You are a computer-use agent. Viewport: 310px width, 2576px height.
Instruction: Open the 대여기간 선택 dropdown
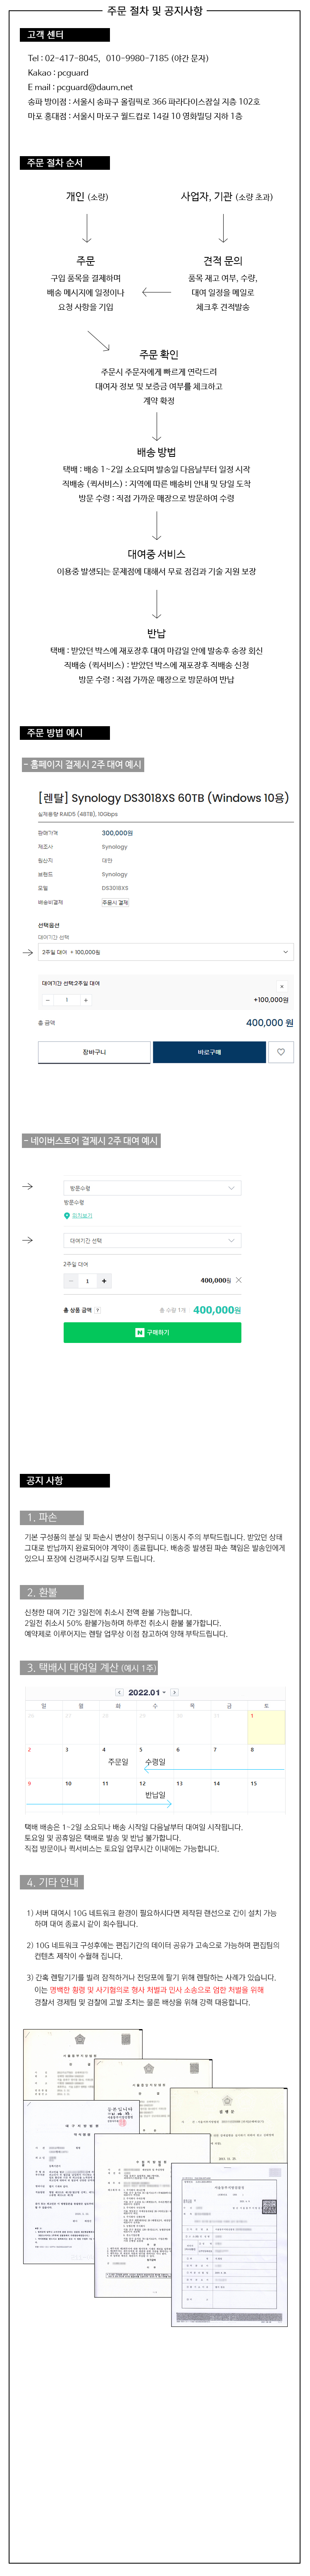click(152, 1241)
